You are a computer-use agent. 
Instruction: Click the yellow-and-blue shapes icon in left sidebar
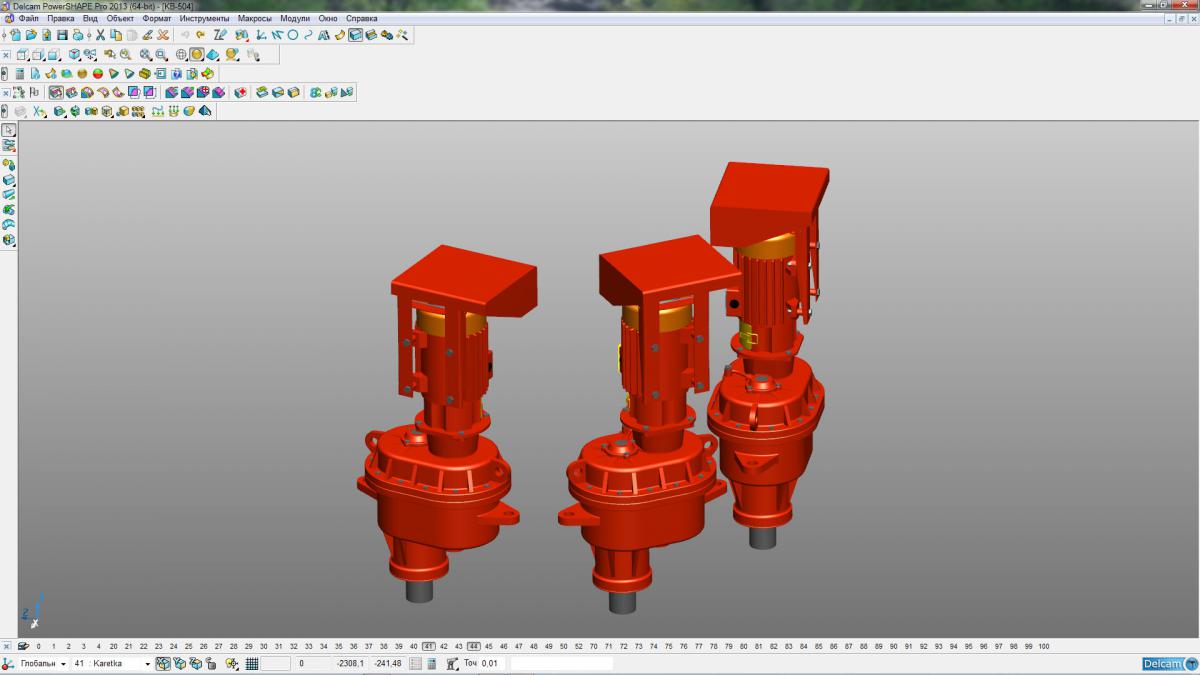(9, 163)
